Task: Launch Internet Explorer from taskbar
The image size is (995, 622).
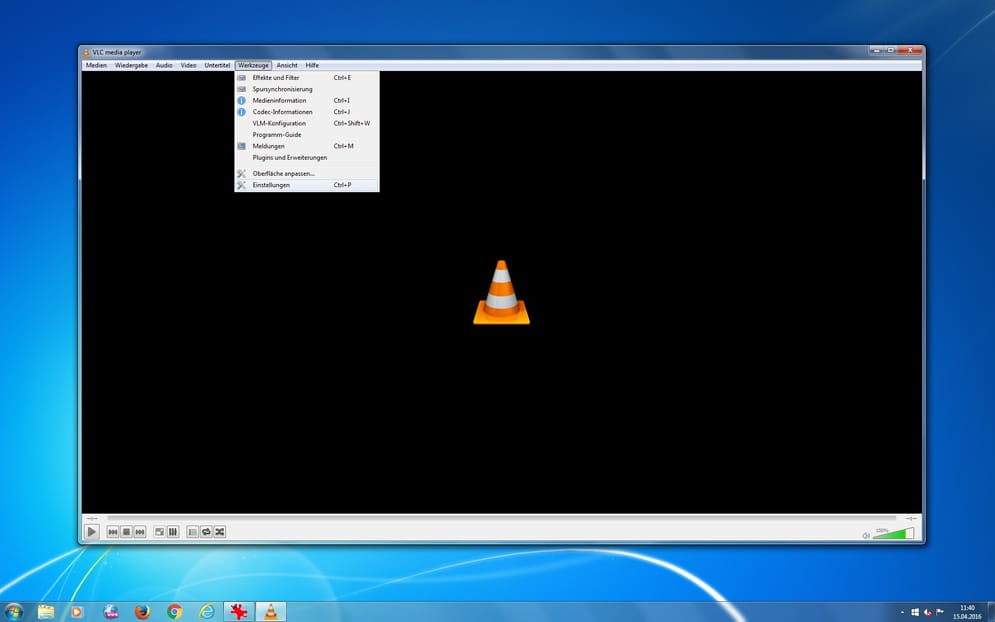Action: pos(207,612)
